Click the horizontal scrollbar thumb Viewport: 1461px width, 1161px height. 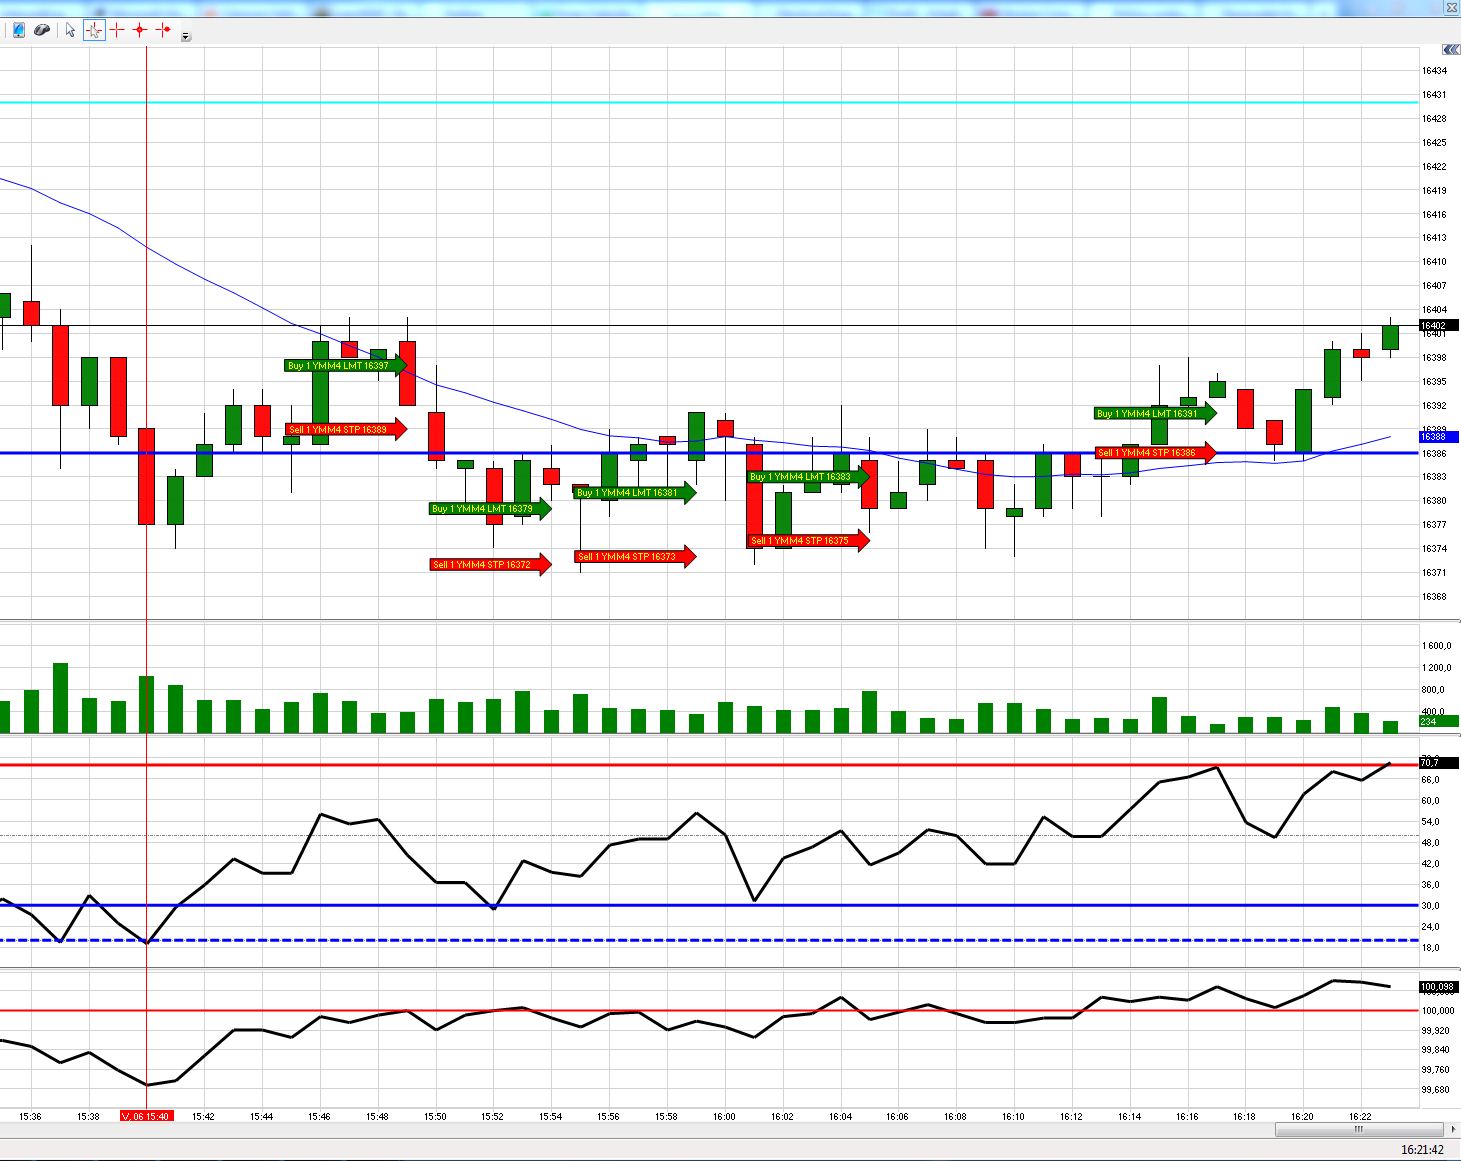tap(1358, 1130)
